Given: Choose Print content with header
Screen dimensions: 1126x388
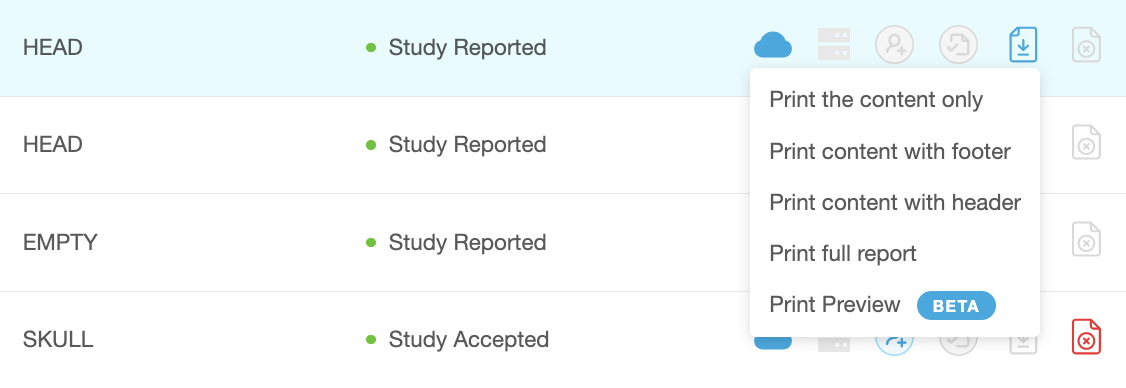Looking at the screenshot, I should [x=895, y=203].
